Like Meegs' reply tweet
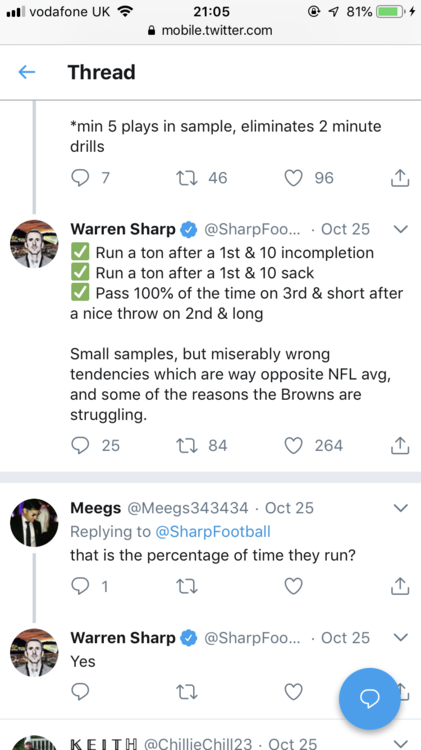The height and width of the screenshot is (750, 421). (294, 586)
